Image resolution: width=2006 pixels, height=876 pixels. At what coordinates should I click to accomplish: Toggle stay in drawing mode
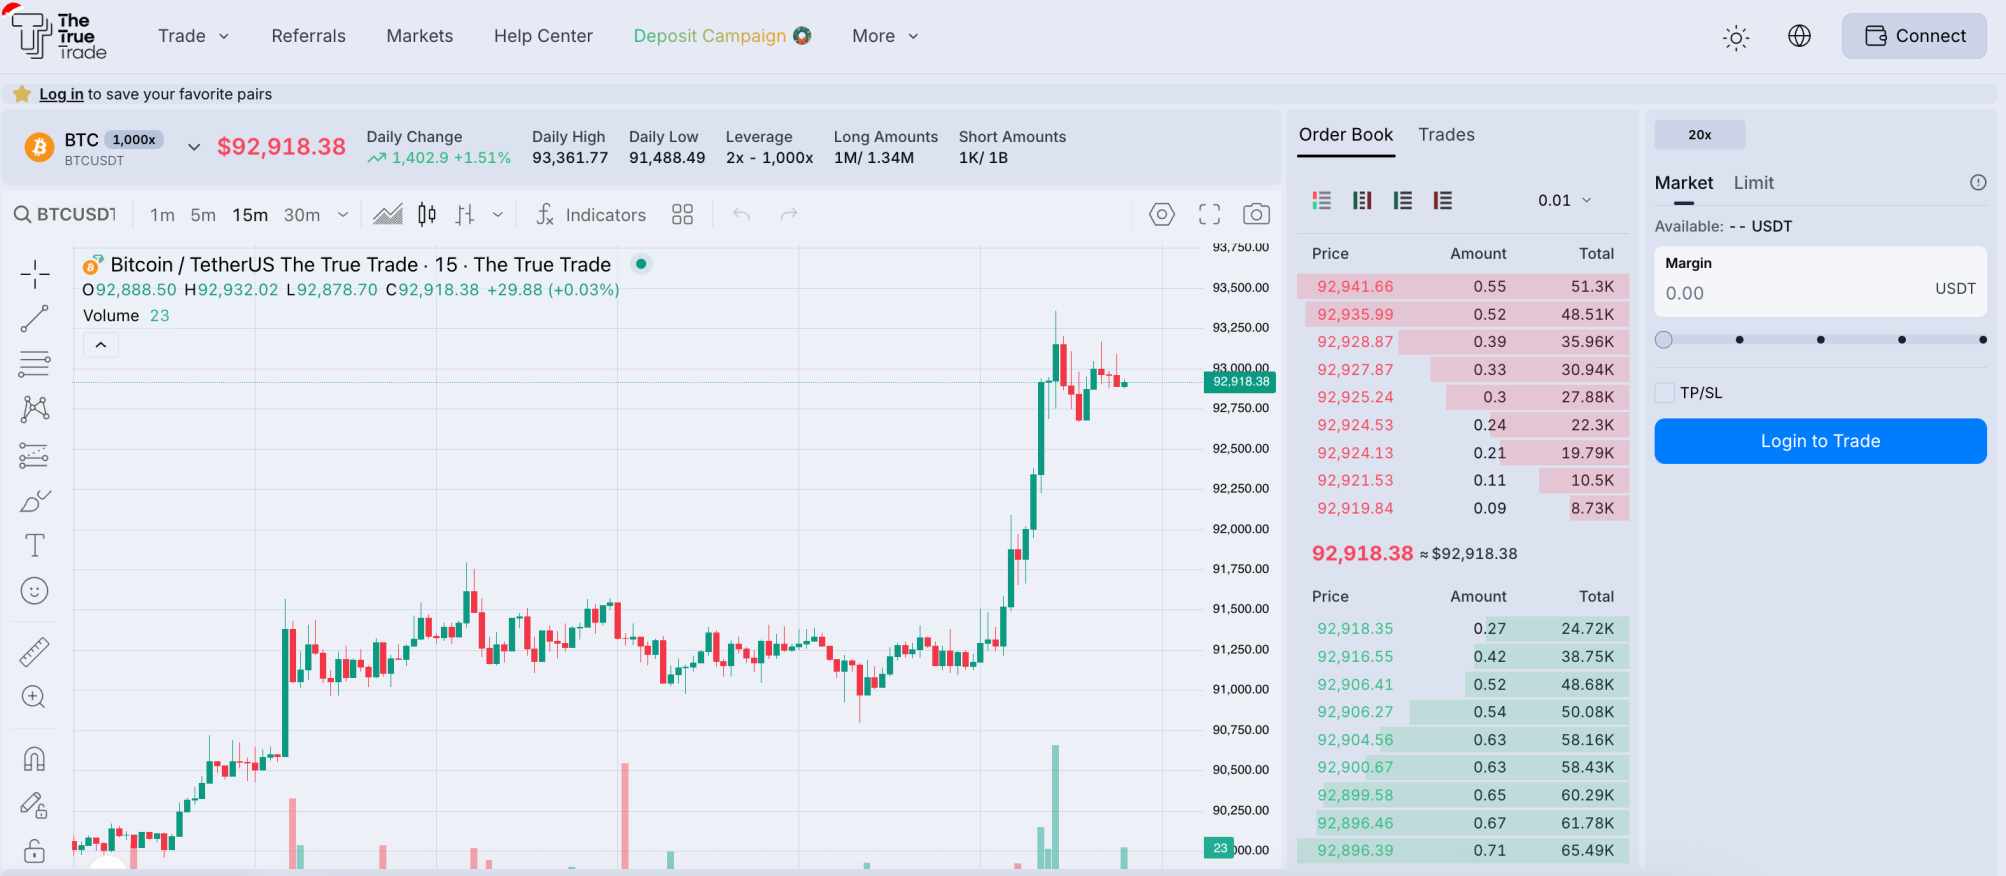click(35, 805)
